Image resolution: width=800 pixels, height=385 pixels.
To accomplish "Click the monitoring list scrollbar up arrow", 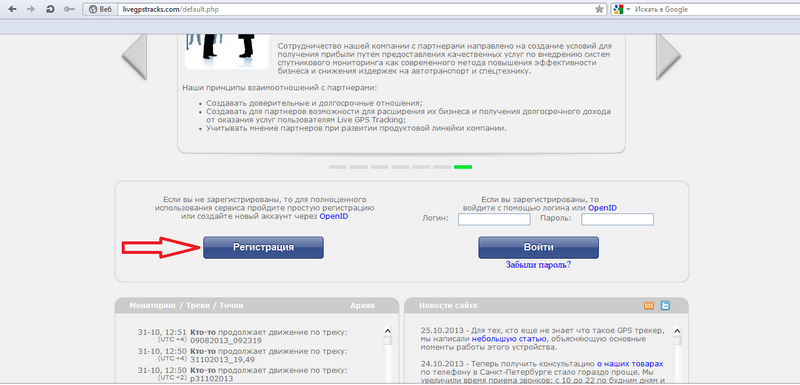I will point(387,331).
